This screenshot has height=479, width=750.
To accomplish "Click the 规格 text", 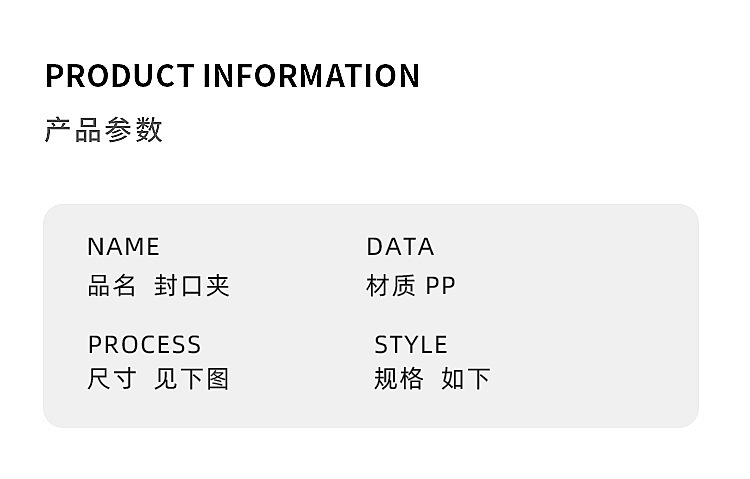I will point(399,379).
